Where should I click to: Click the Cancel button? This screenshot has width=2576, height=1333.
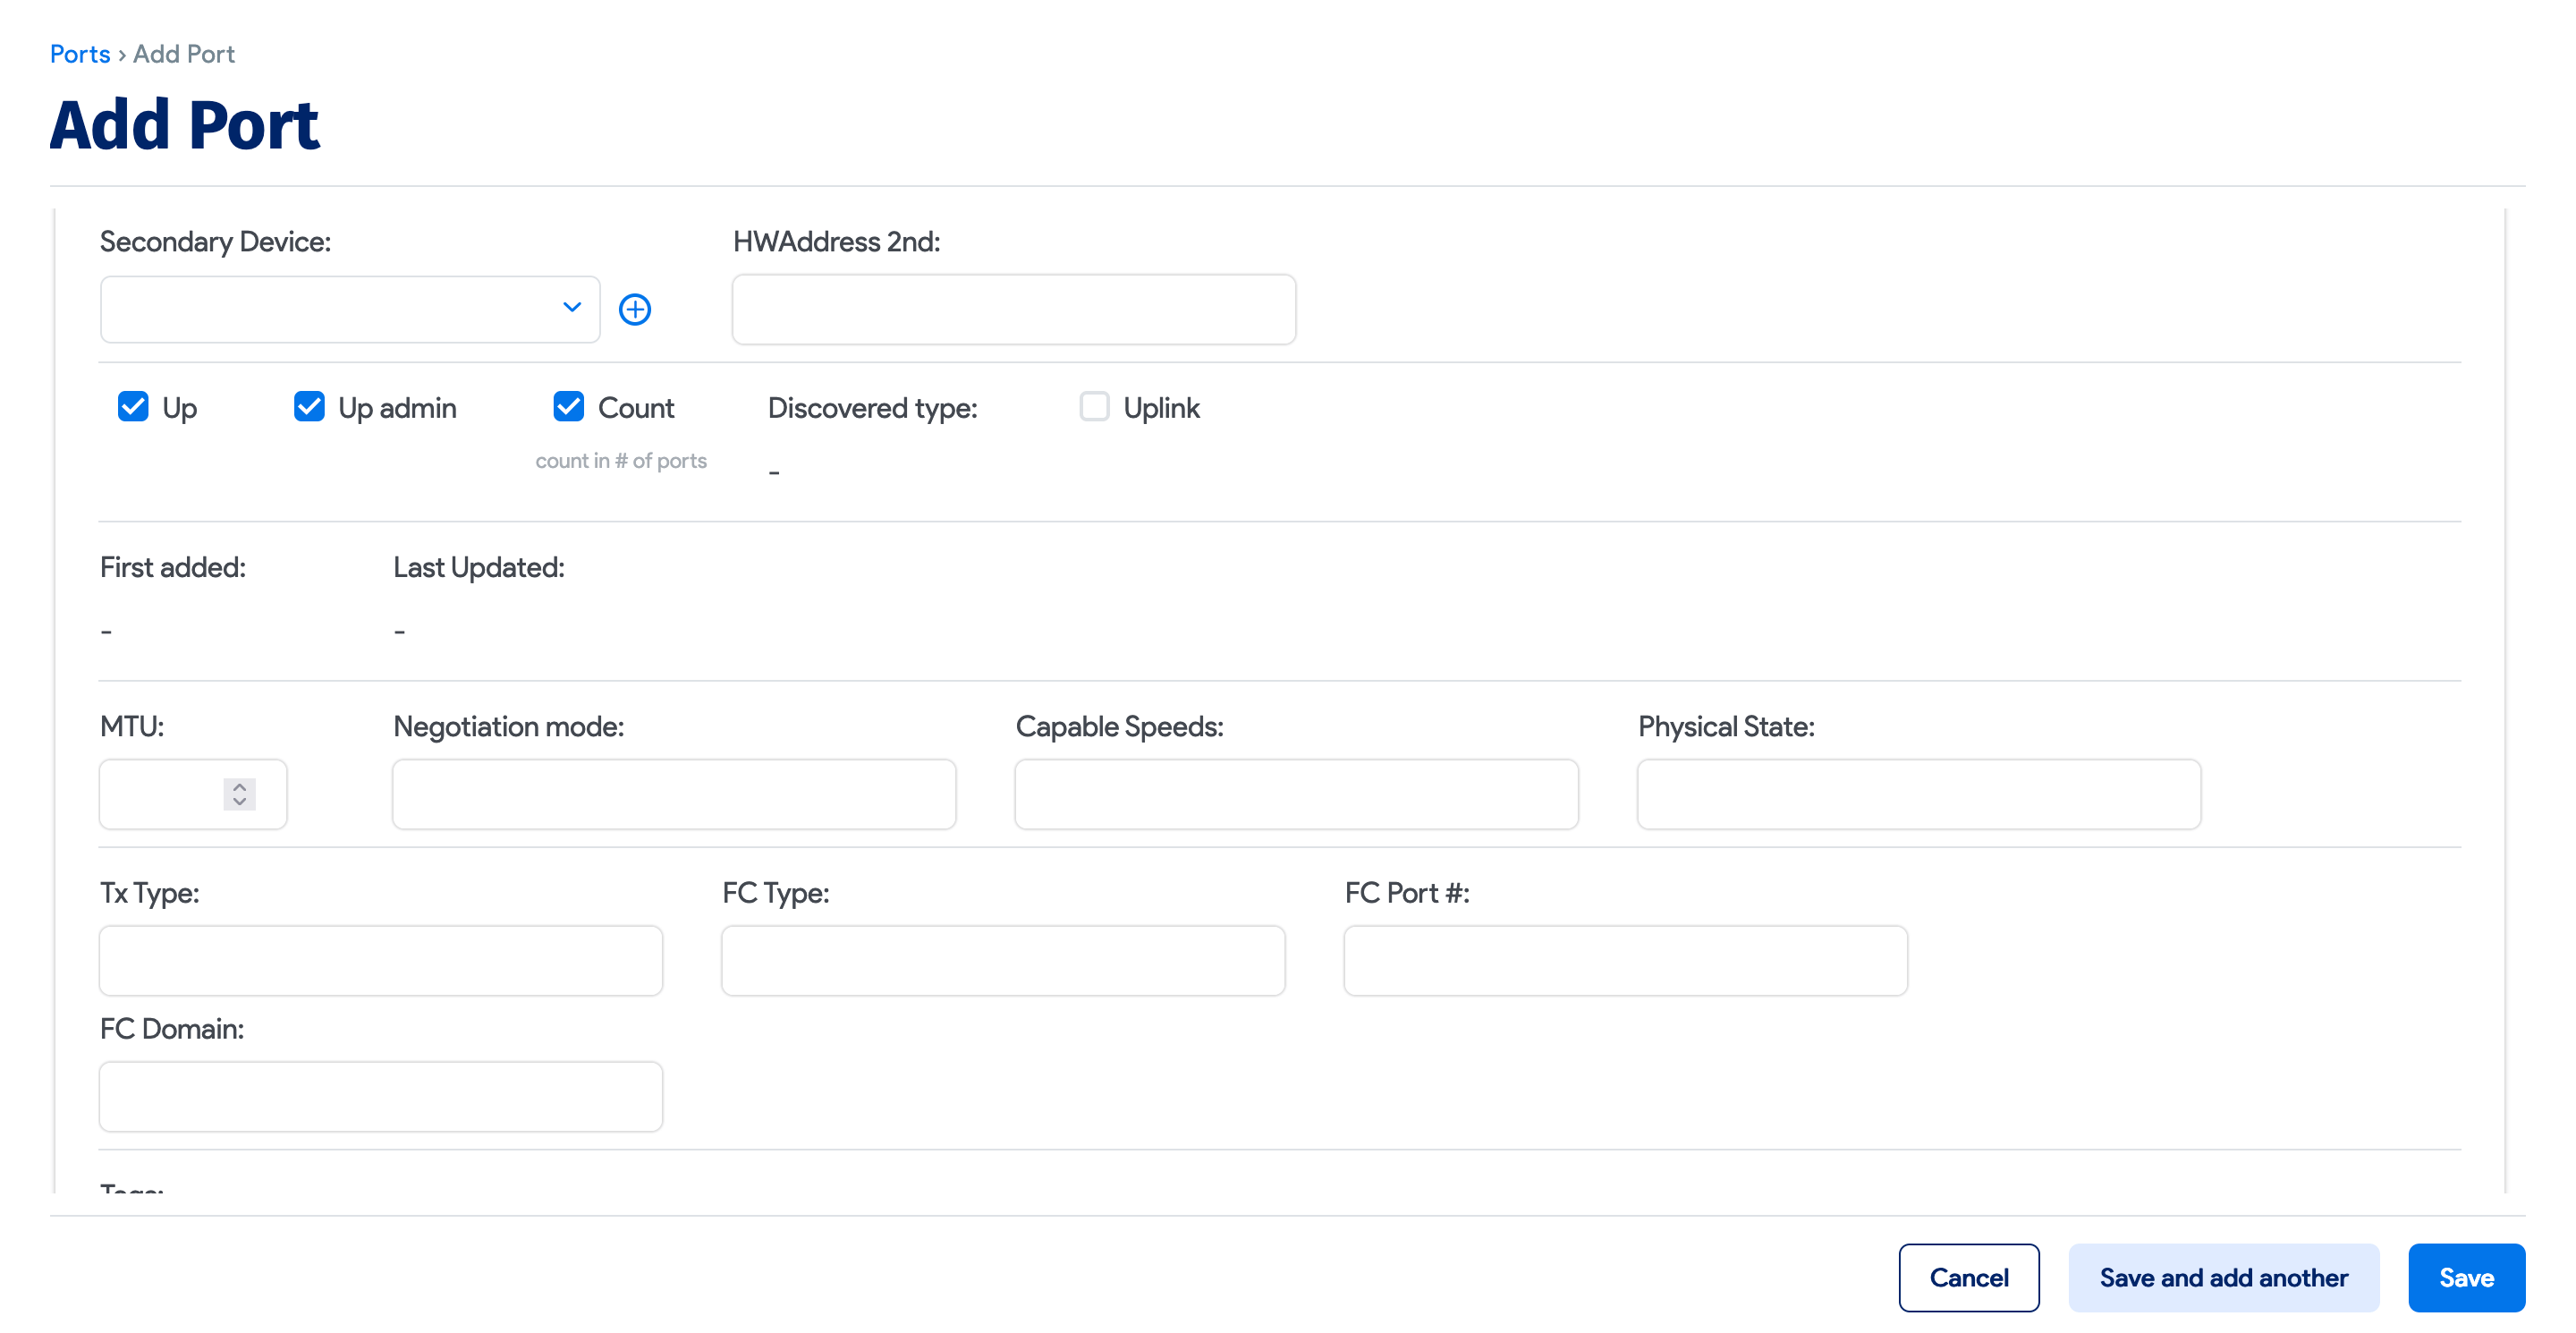1968,1277
